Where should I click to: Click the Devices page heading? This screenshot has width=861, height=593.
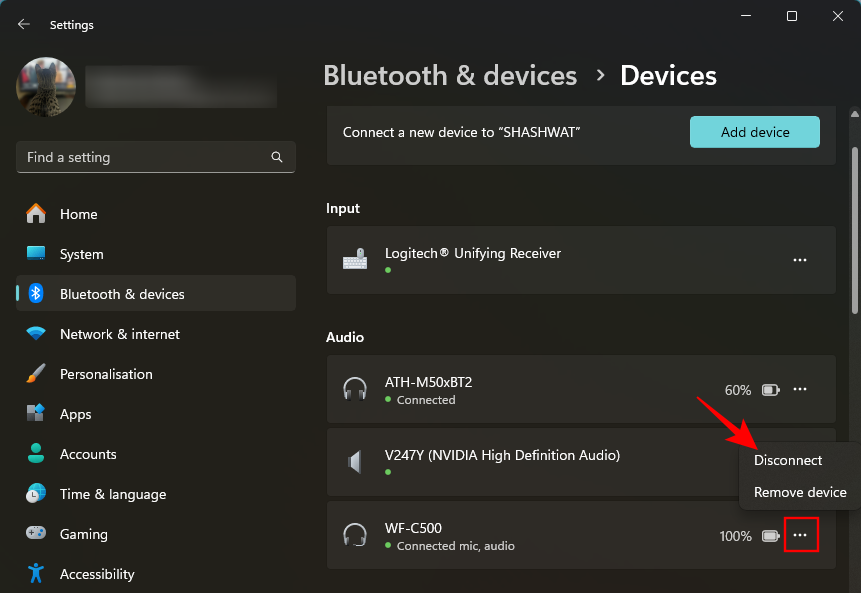tap(668, 75)
